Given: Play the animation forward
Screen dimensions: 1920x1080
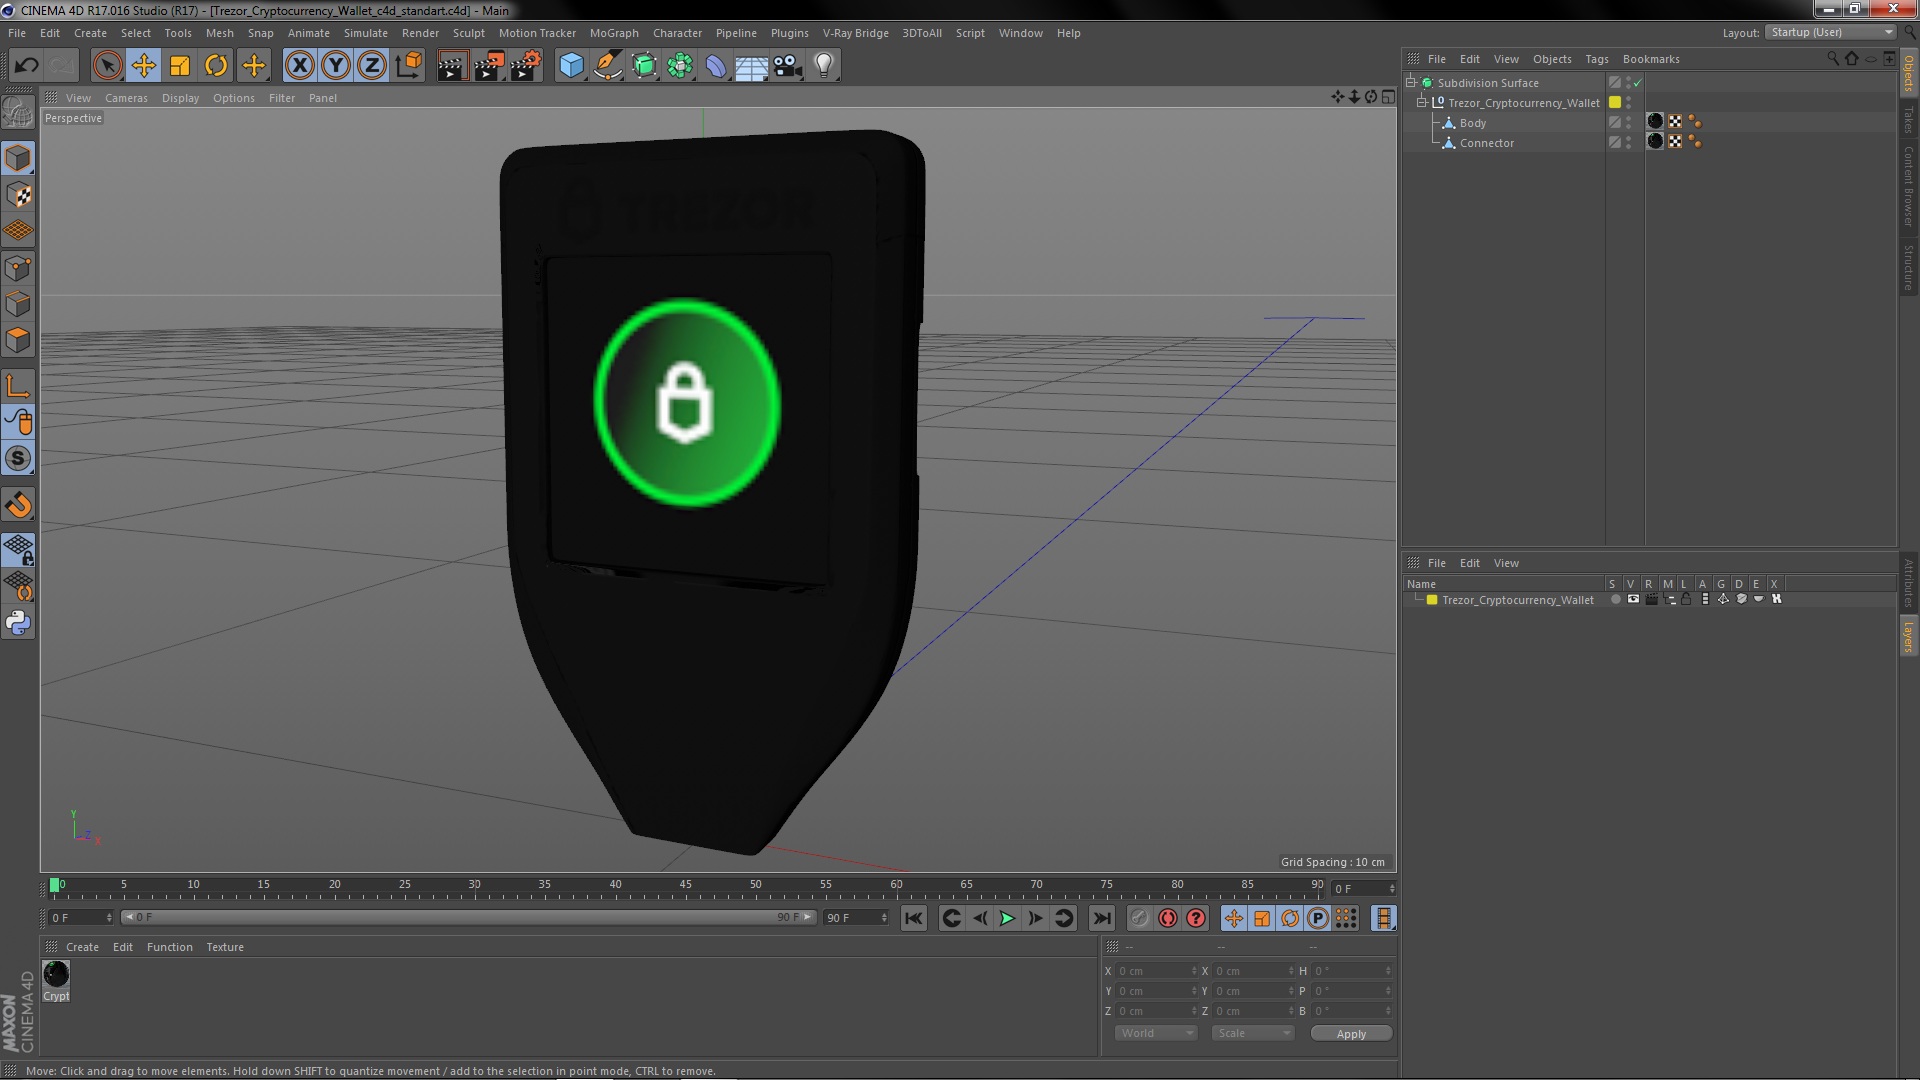Looking at the screenshot, I should point(1007,919).
